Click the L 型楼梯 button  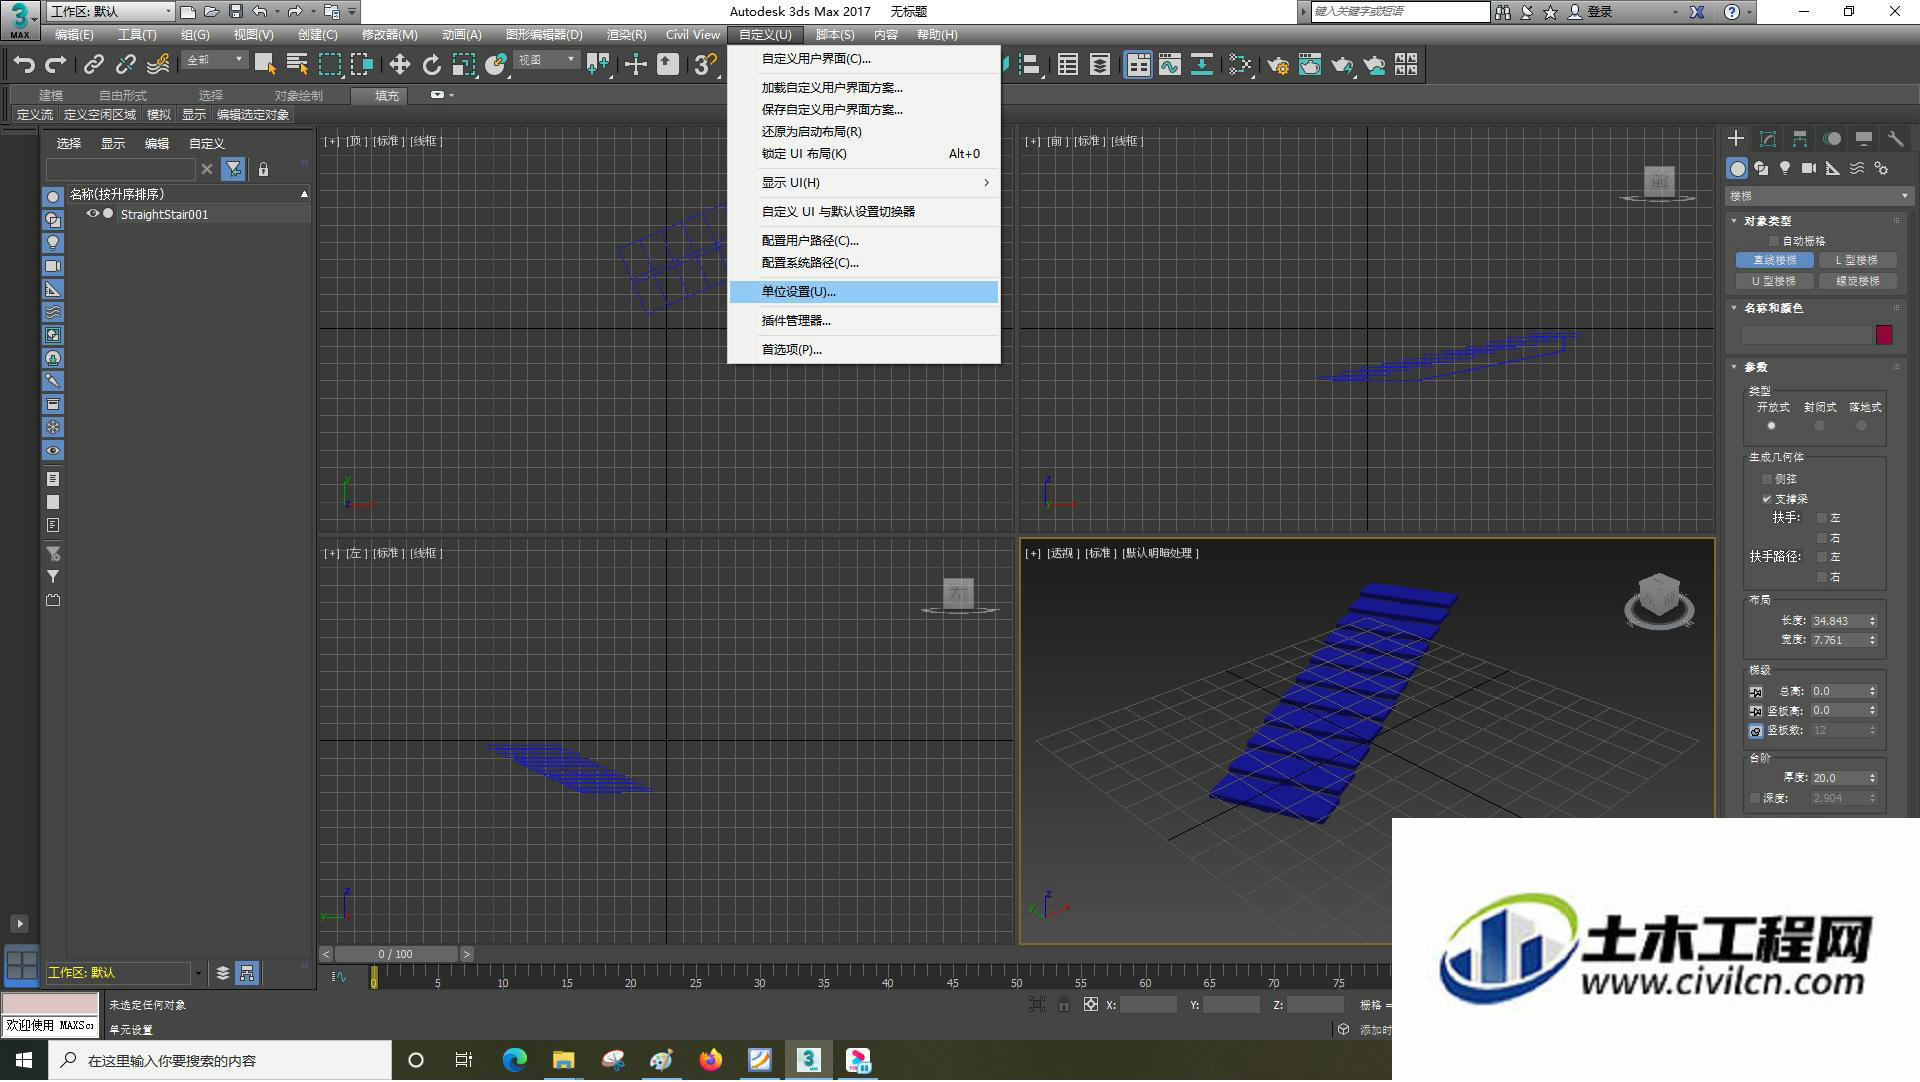(x=1857, y=260)
